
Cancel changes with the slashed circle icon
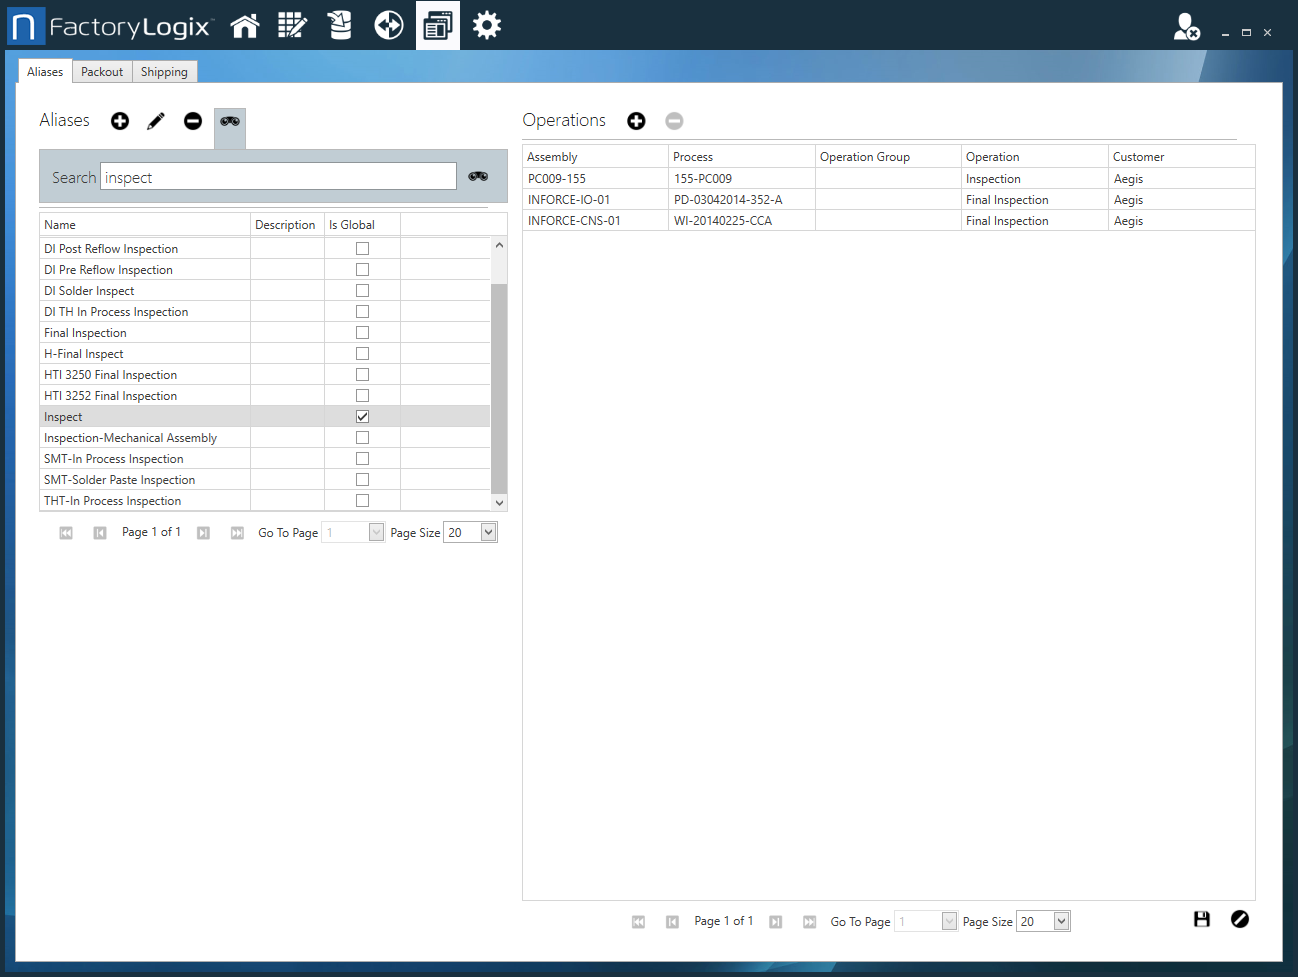click(x=1240, y=919)
